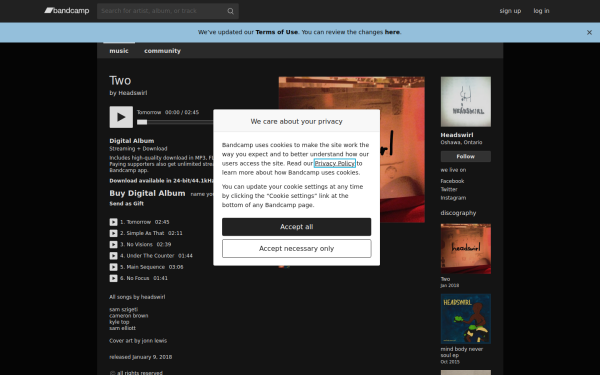Viewport: 600px width, 375px height.
Task: Switch to the community tab
Action: [162, 51]
